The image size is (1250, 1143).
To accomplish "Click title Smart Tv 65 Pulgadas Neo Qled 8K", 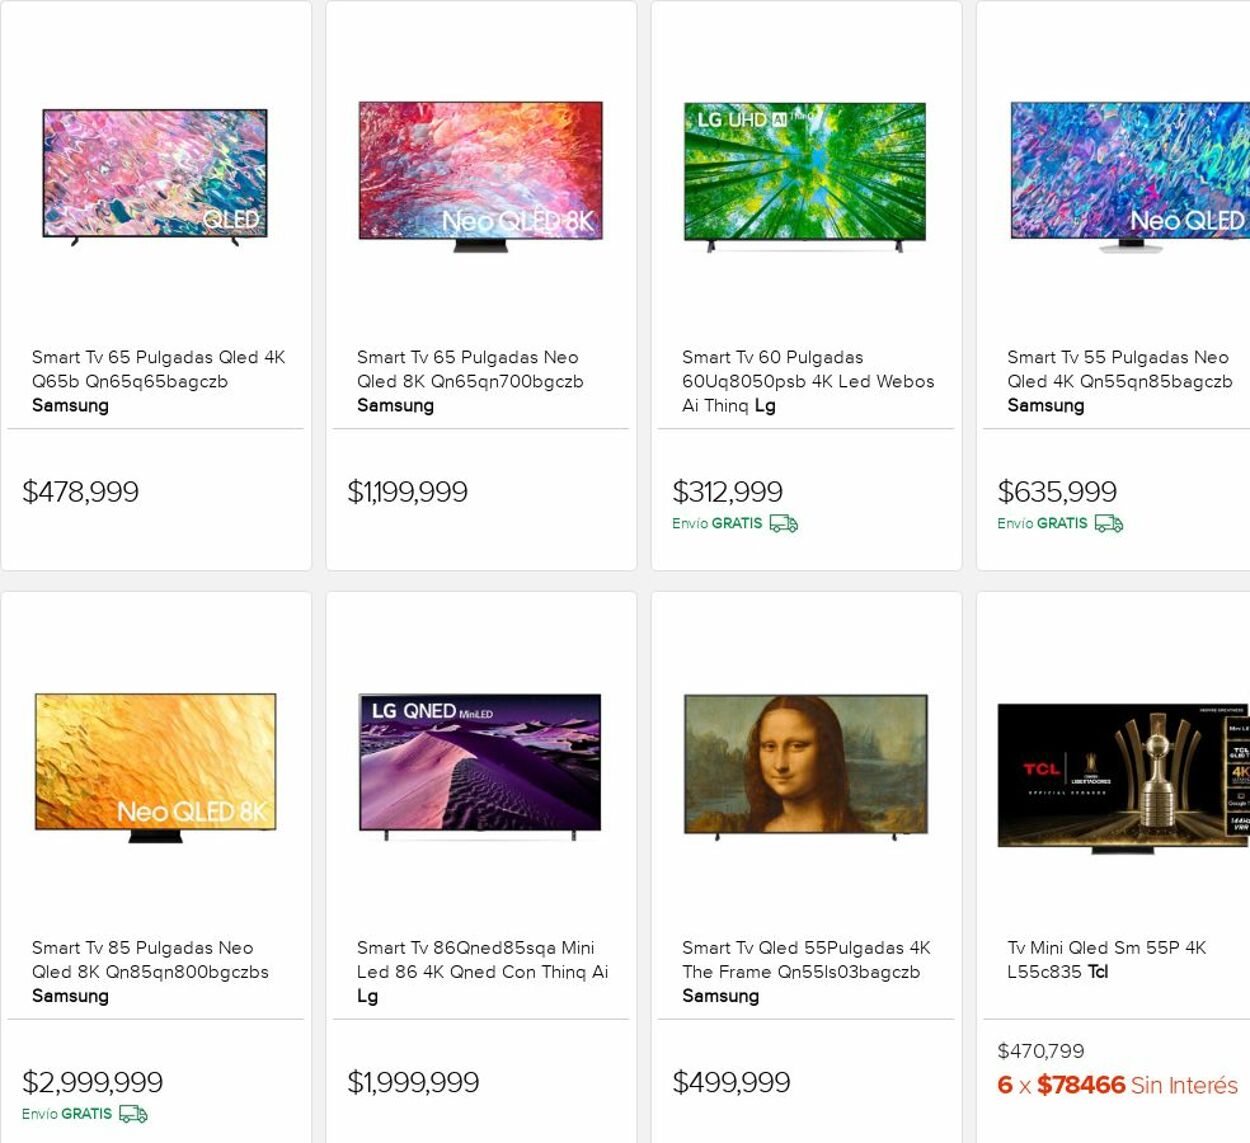I will coord(470,369).
